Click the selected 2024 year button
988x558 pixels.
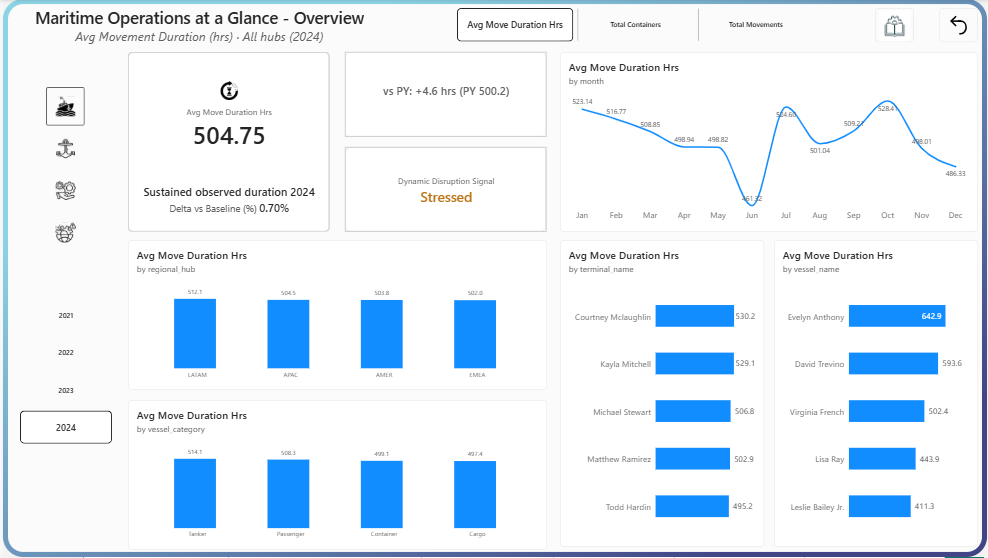[66, 428]
